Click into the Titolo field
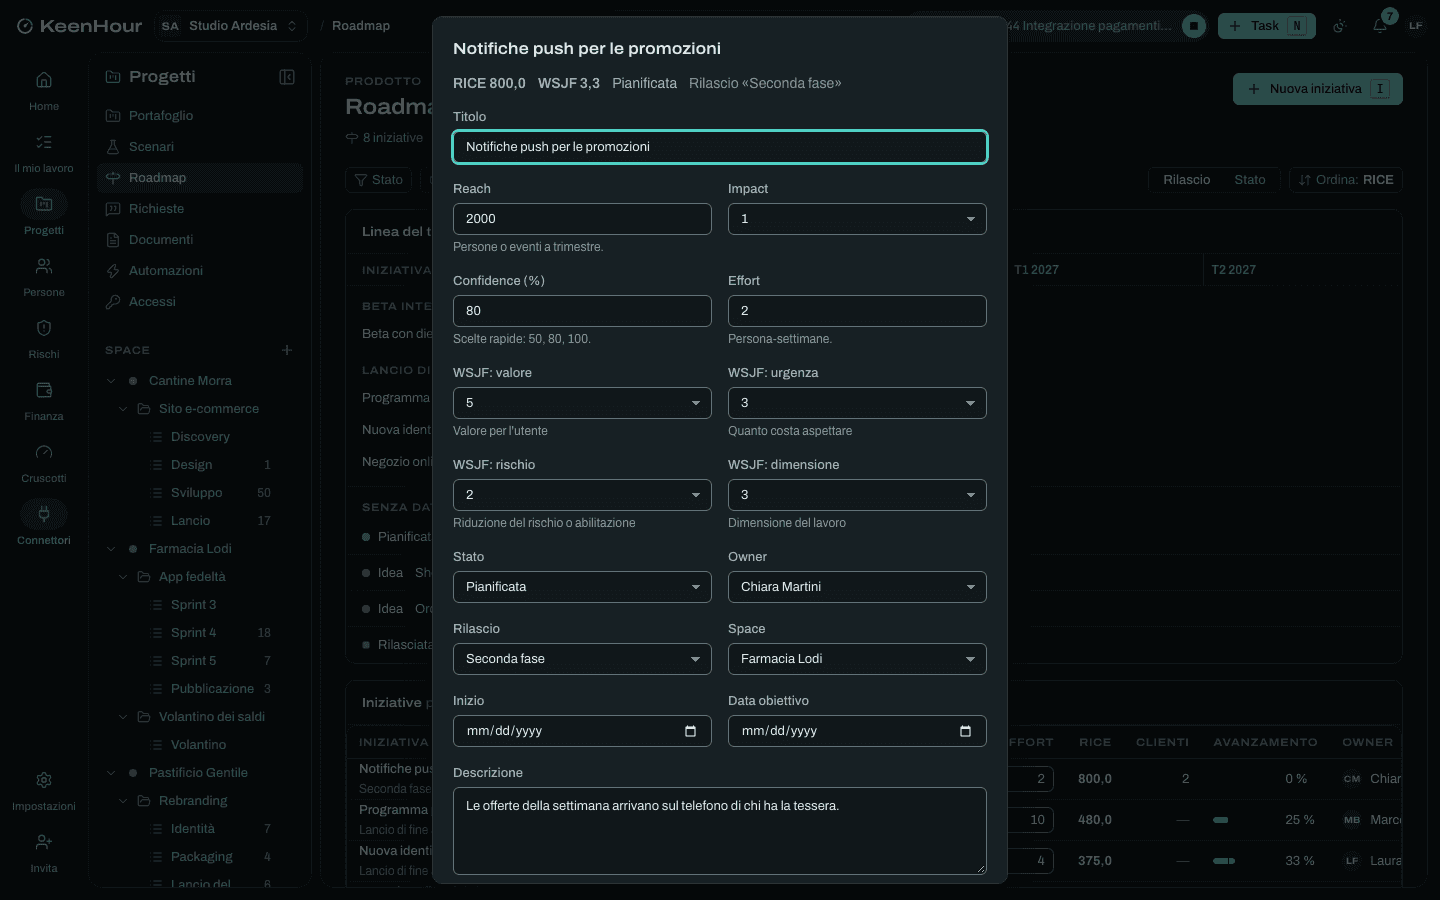This screenshot has width=1440, height=900. pos(720,147)
